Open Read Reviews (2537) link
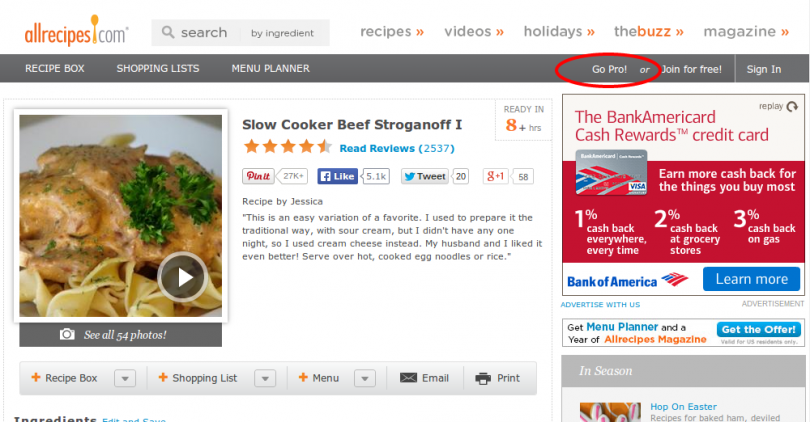 pos(397,148)
